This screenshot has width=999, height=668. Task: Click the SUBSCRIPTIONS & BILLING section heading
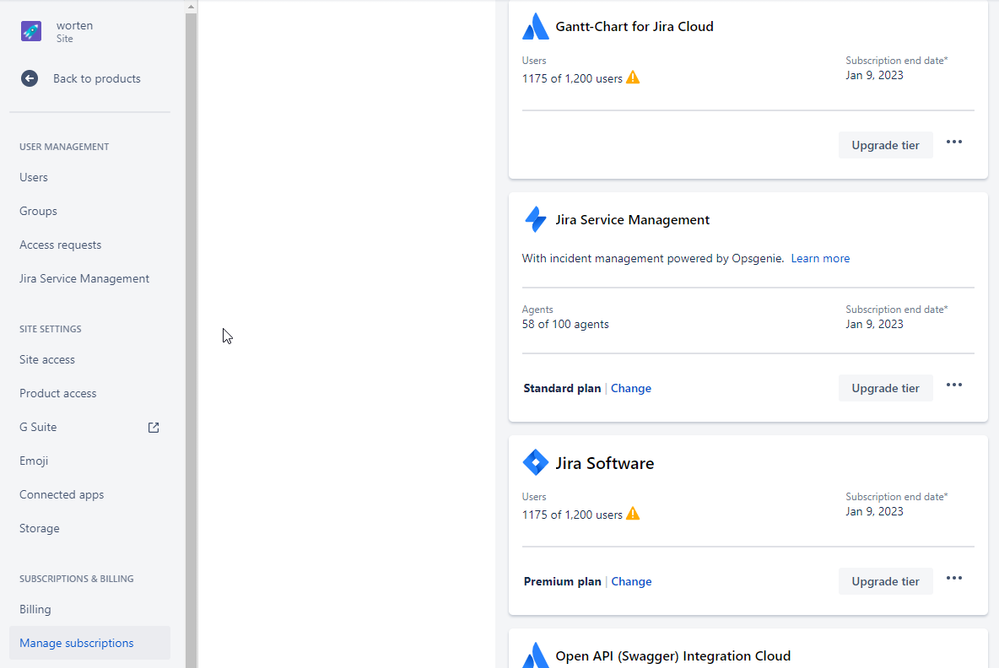pyautogui.click(x=76, y=579)
